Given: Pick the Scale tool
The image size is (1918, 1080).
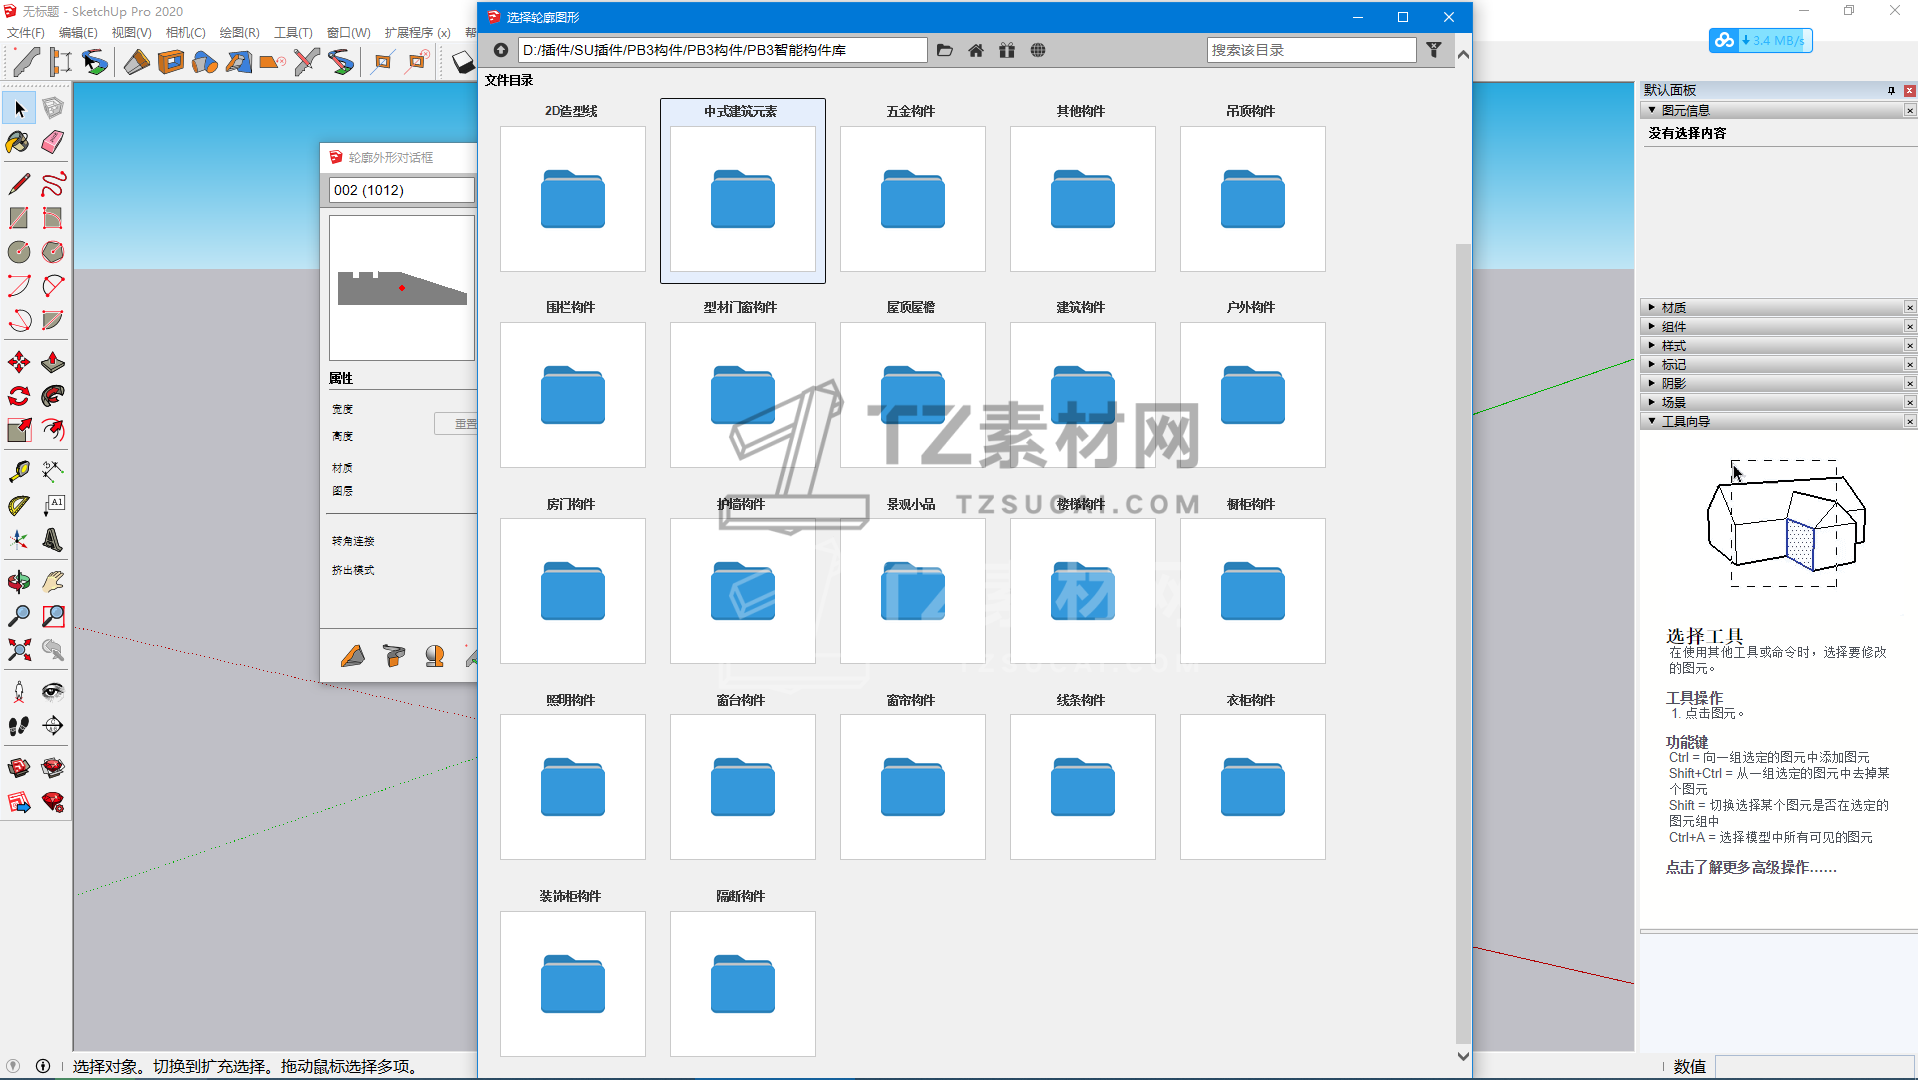Looking at the screenshot, I should click(x=19, y=430).
